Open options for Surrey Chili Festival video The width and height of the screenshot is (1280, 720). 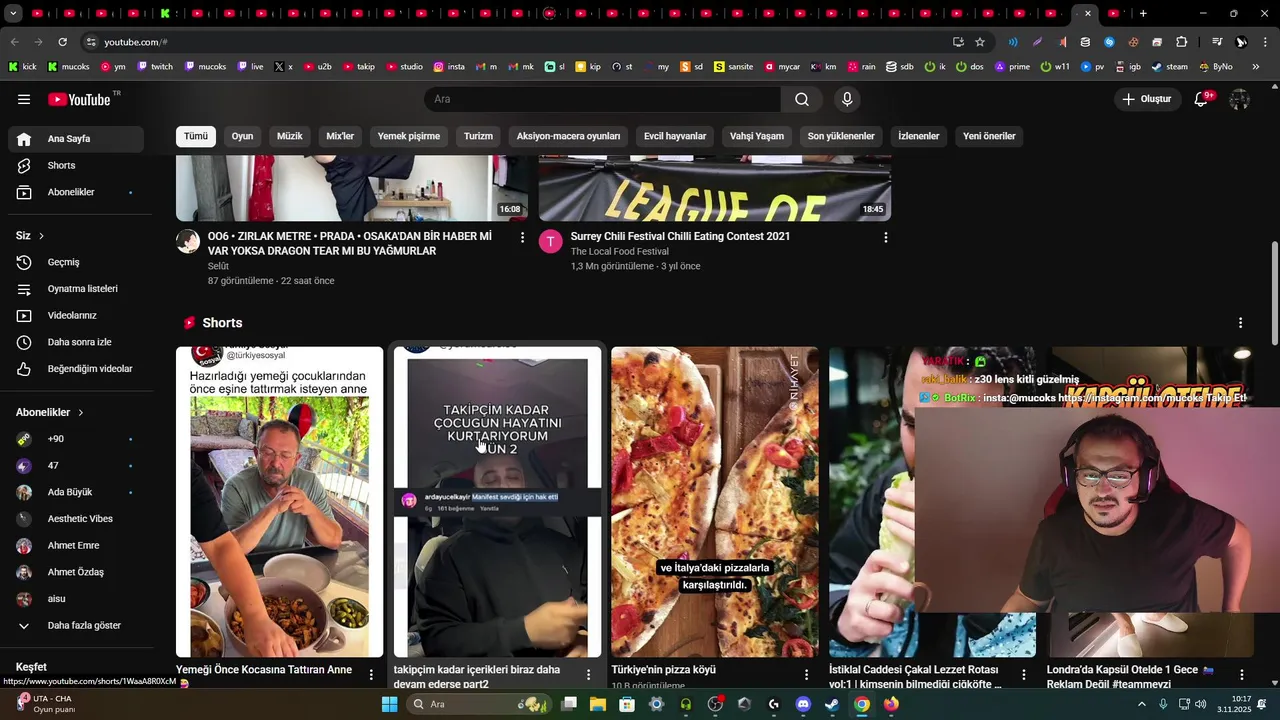885,237
